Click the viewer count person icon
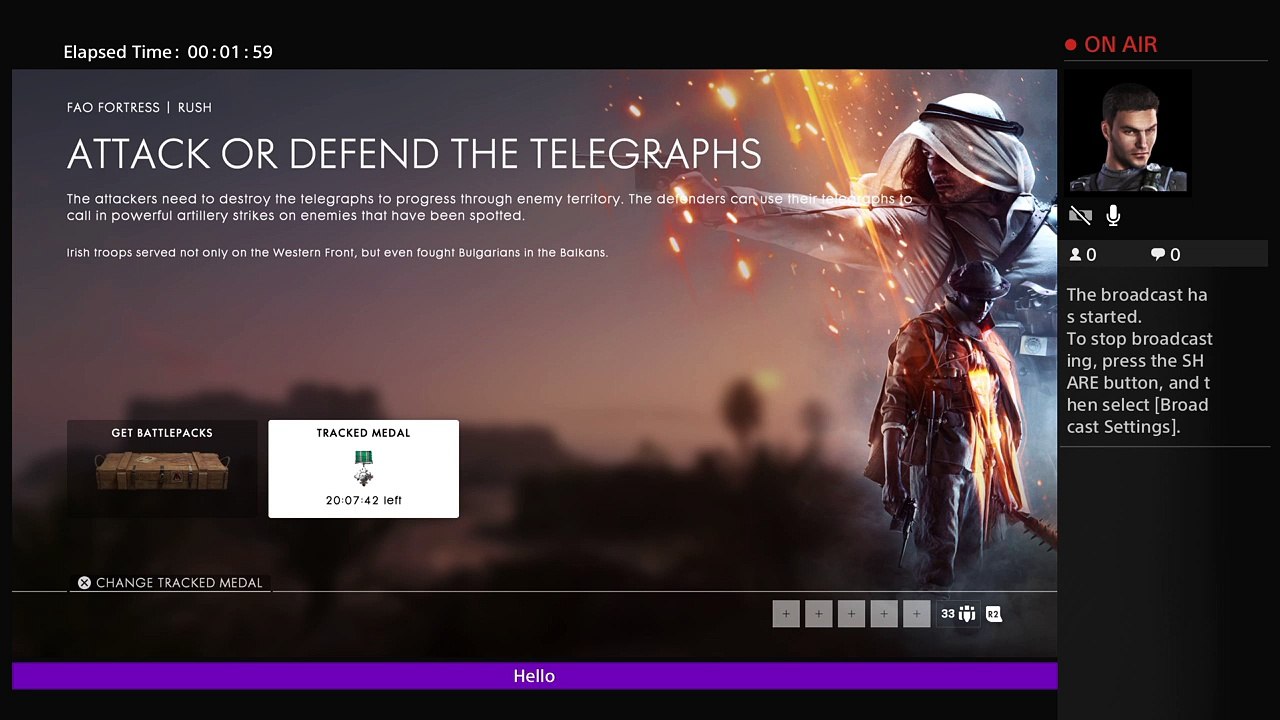1280x720 pixels. click(1076, 255)
